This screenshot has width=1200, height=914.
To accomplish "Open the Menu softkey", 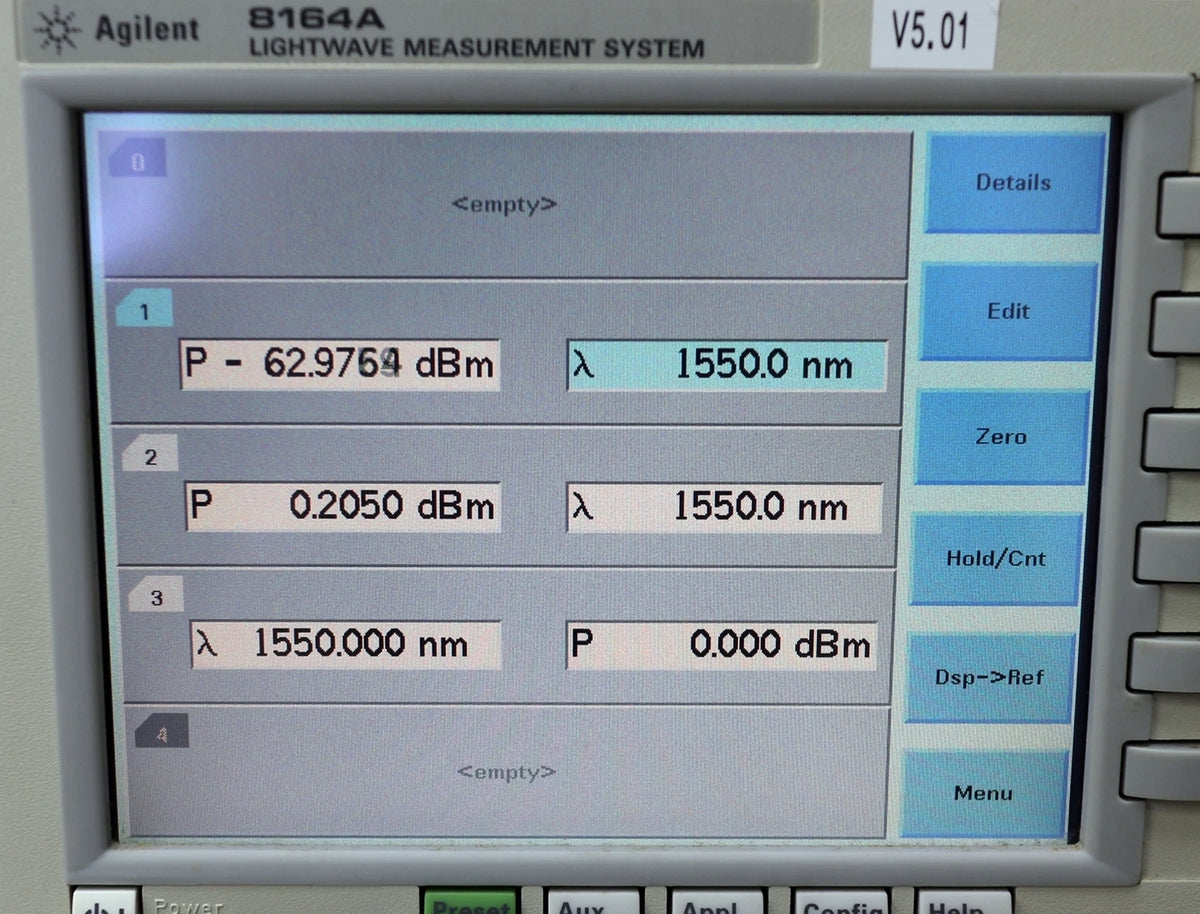I will point(984,793).
